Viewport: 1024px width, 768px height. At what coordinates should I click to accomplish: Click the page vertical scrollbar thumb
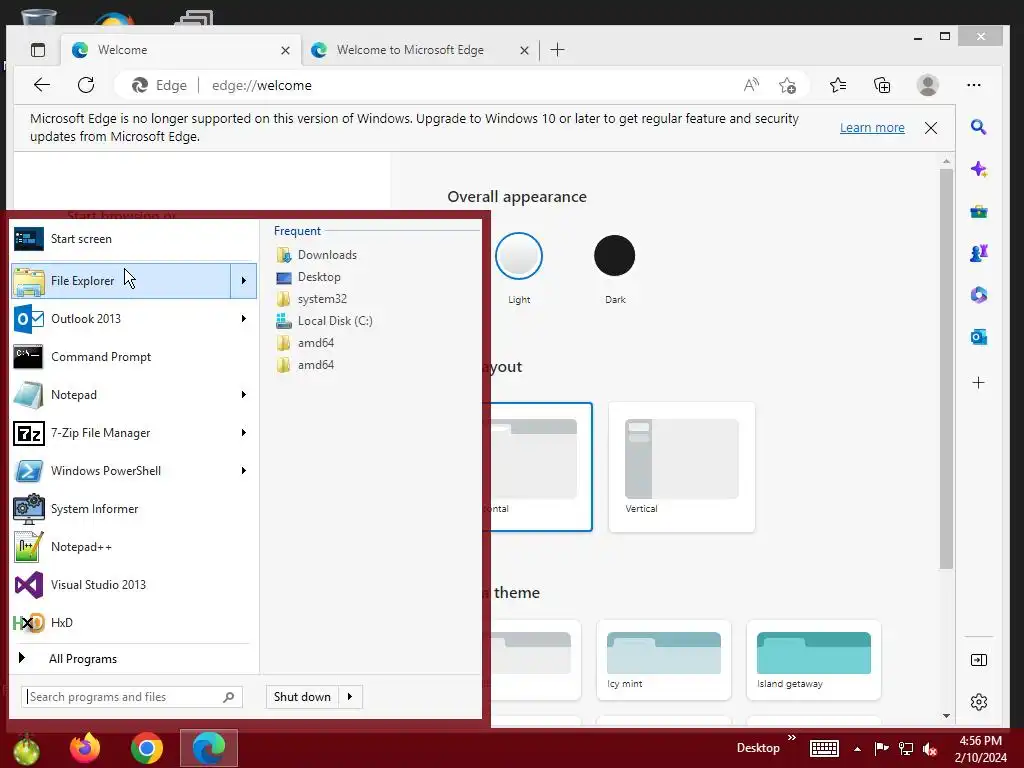[x=946, y=369]
